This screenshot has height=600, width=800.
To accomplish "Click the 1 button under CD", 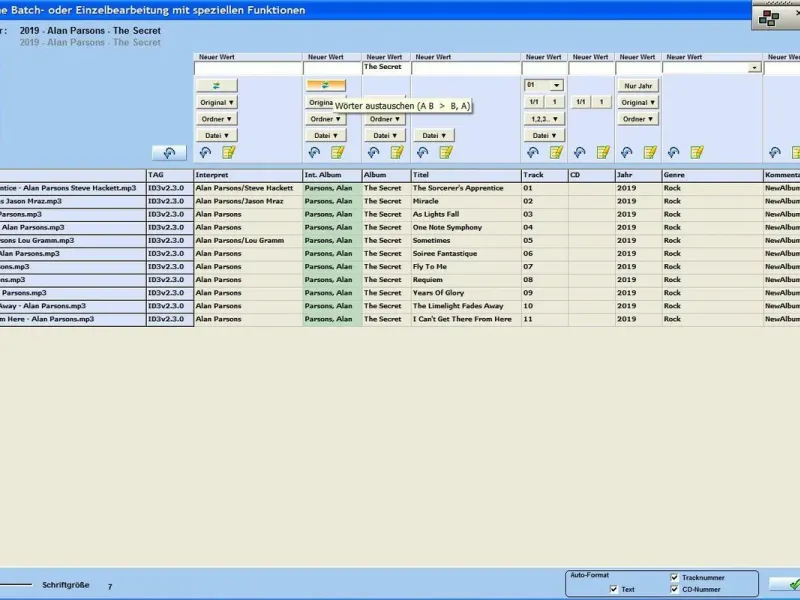I will coord(602,102).
